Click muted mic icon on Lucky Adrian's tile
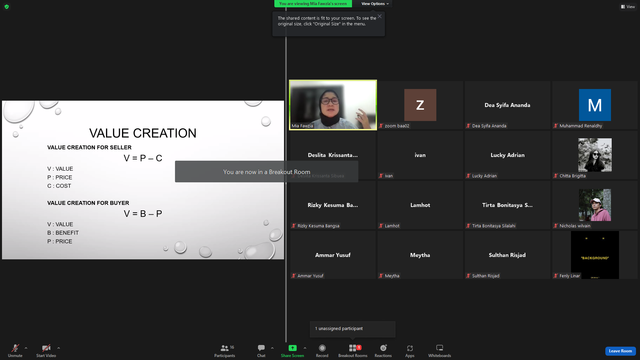 coord(469,176)
